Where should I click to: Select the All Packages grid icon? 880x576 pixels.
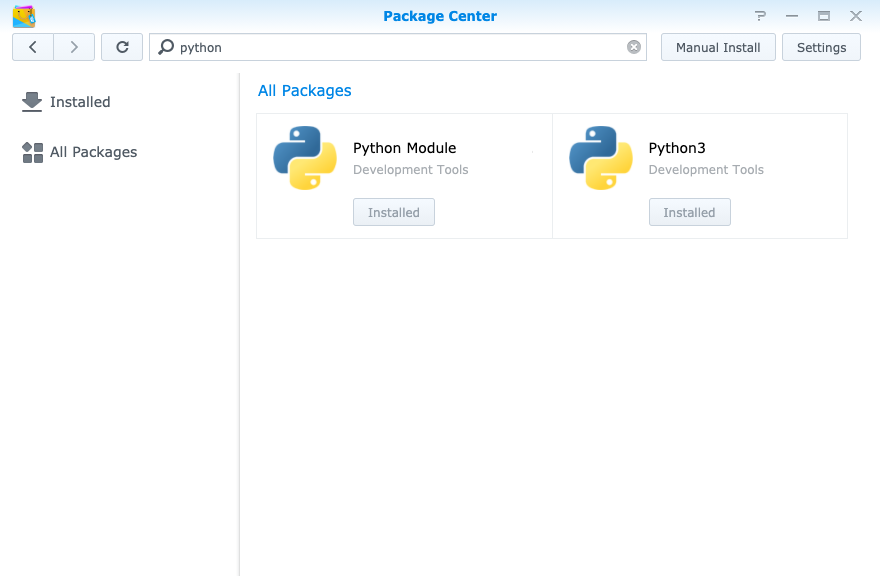(33, 152)
